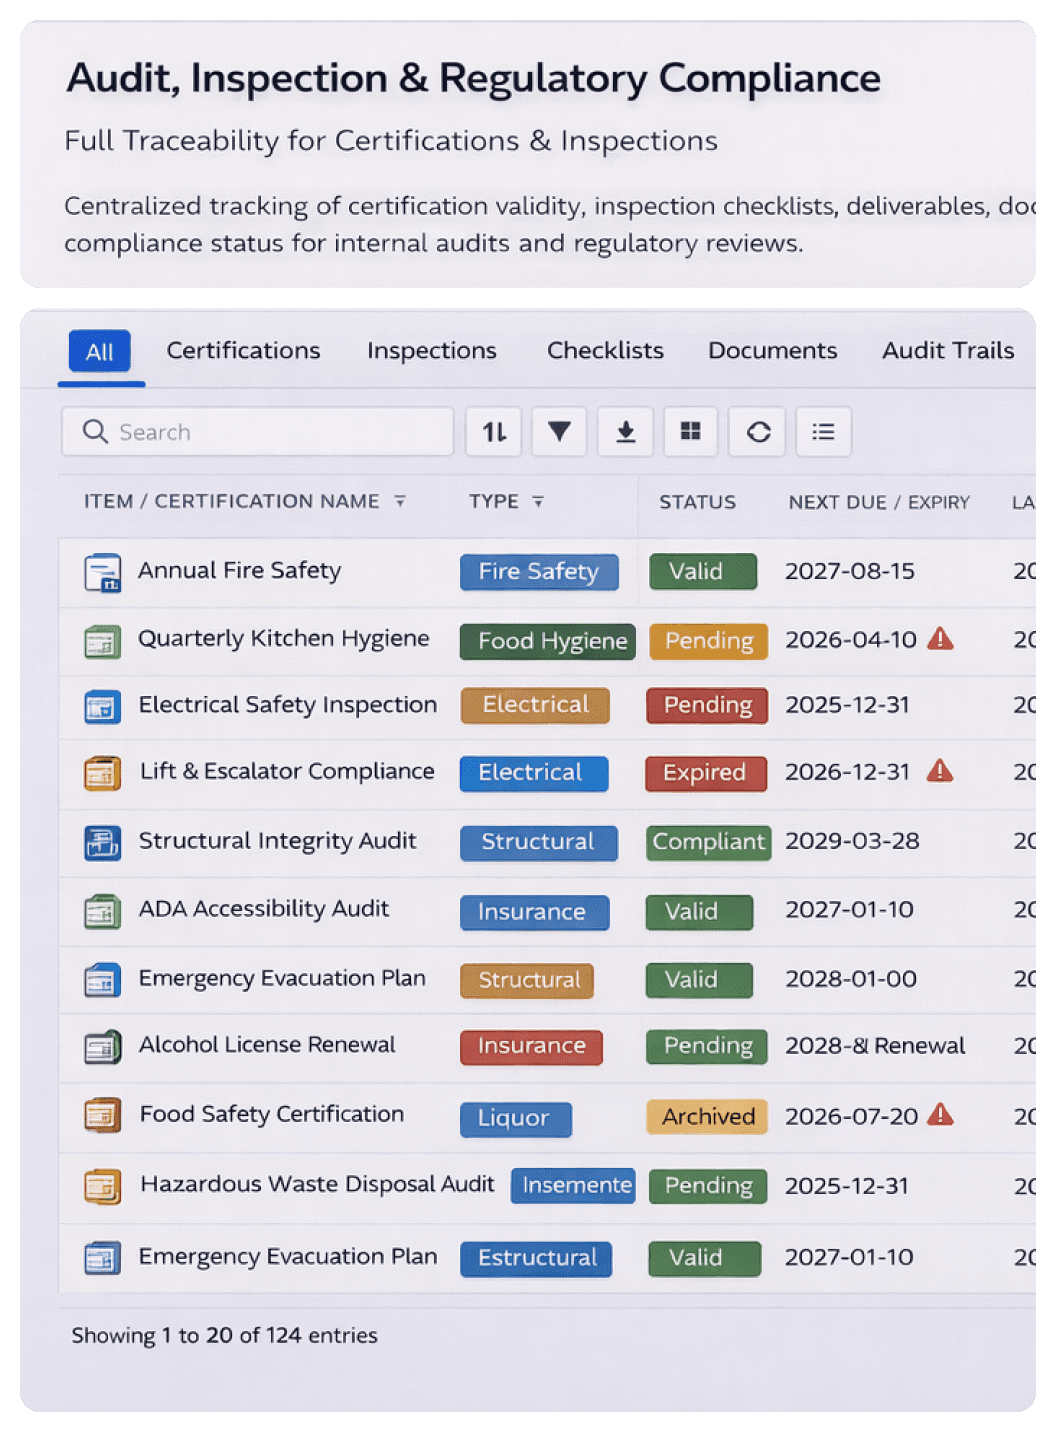Refresh the table with the sync icon
The height and width of the screenshot is (1432, 1056).
(757, 432)
